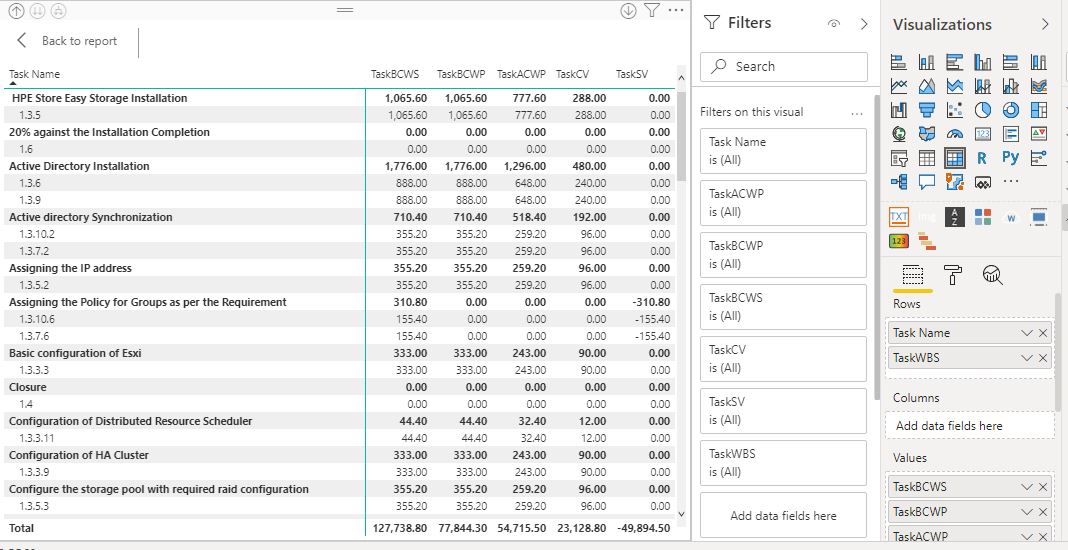1068x550 pixels.
Task: Click the matrix vertical scrollbar thumb
Action: (682, 135)
